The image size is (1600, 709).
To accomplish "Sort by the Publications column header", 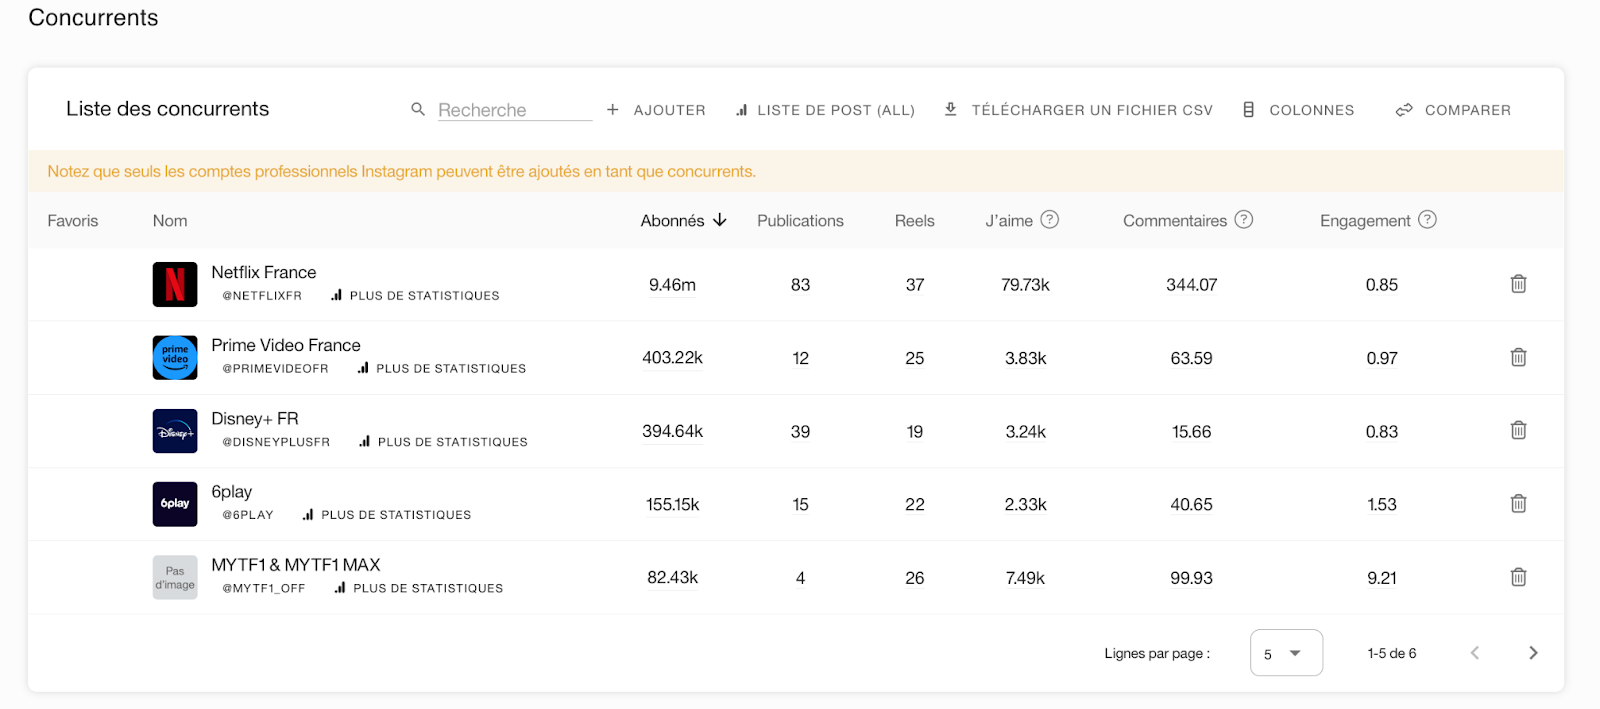I will click(800, 221).
